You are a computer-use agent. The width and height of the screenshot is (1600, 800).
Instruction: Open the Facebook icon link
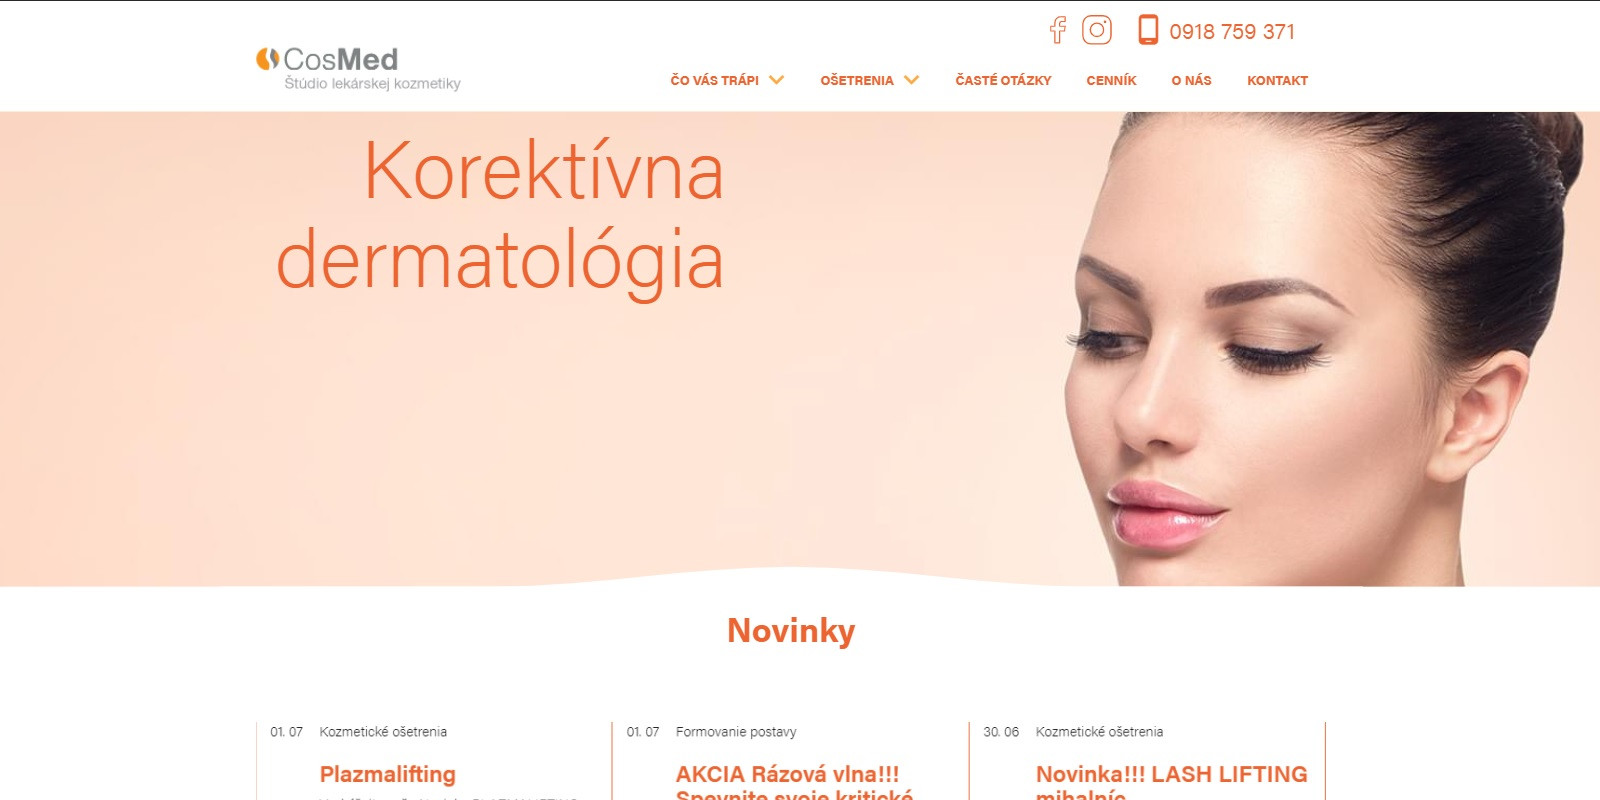pyautogui.click(x=1057, y=30)
